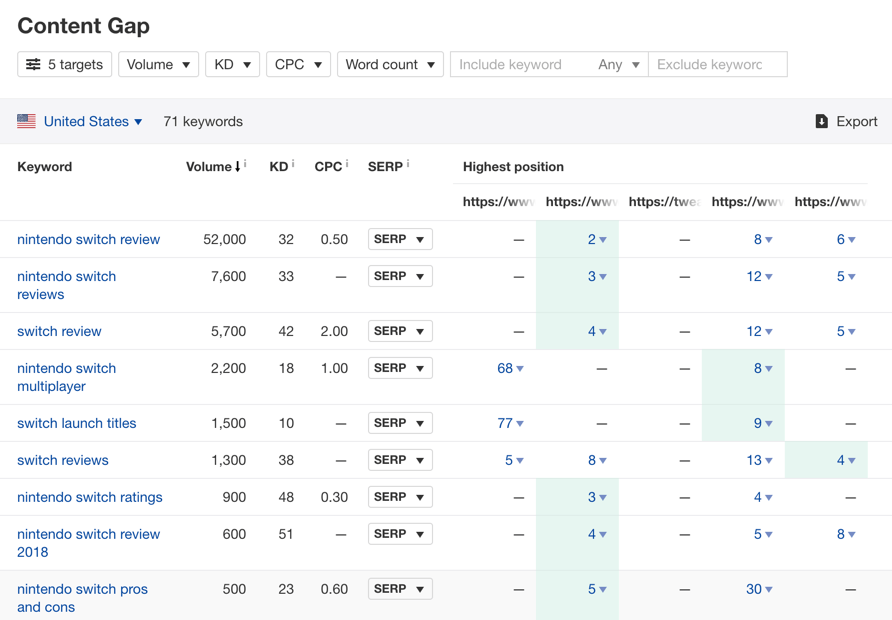Sort by the KD column header
The height and width of the screenshot is (620, 892).
(279, 167)
